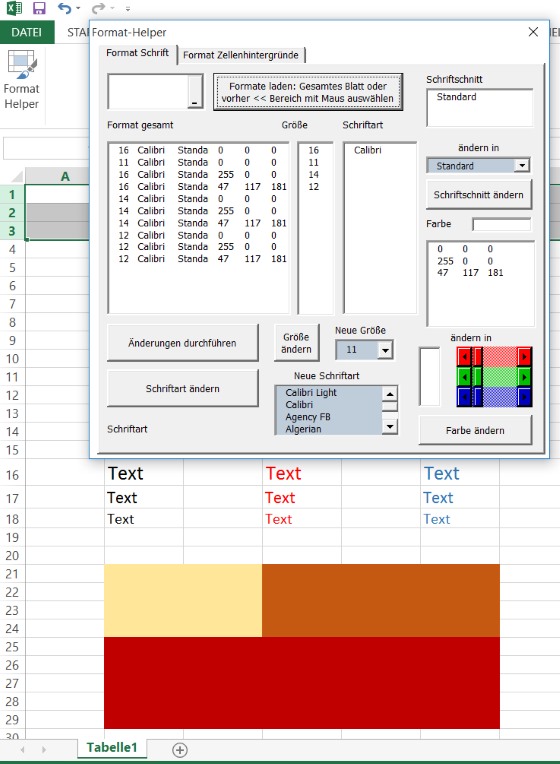Decrease green value with left arrow
560x764 pixels.
click(464, 377)
